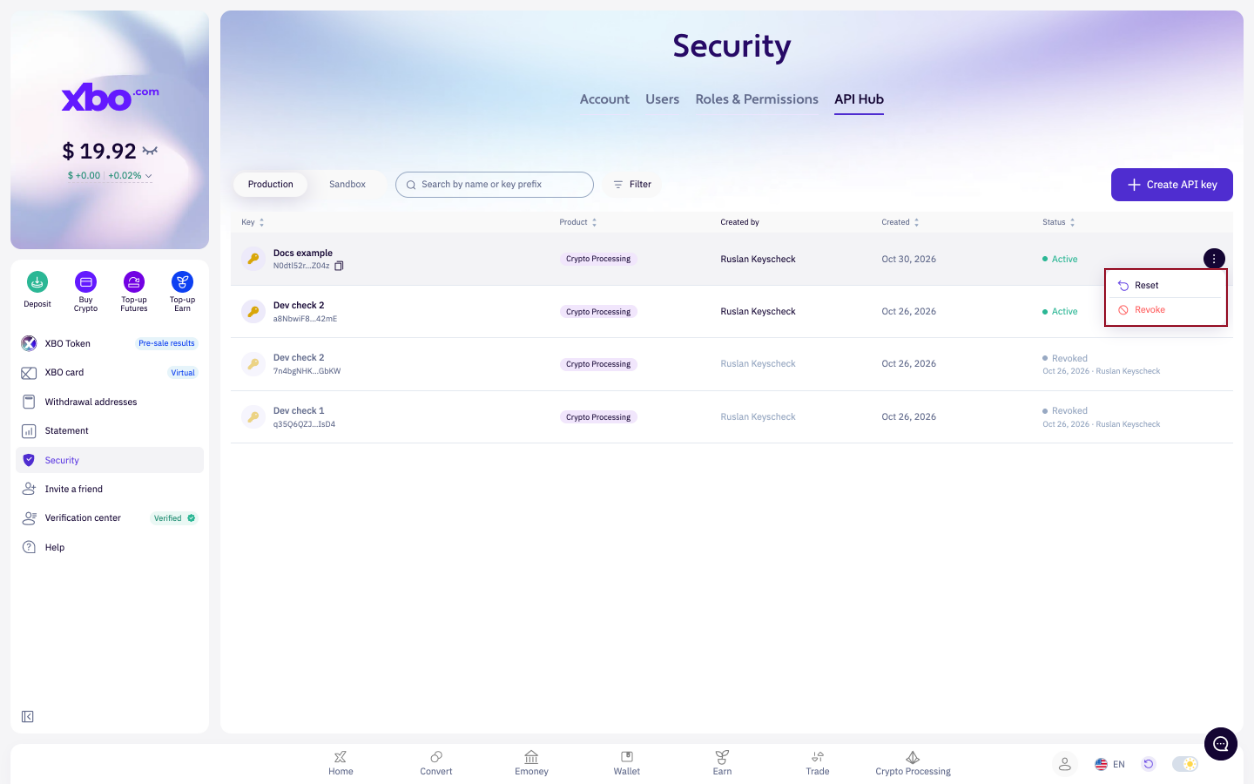The width and height of the screenshot is (1254, 784).
Task: Go to Crypto Processing in bottom navigation
Action: [913, 763]
